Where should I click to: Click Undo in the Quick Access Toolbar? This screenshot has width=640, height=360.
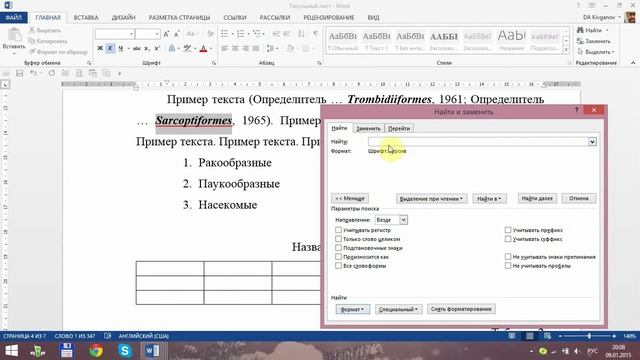click(x=33, y=73)
